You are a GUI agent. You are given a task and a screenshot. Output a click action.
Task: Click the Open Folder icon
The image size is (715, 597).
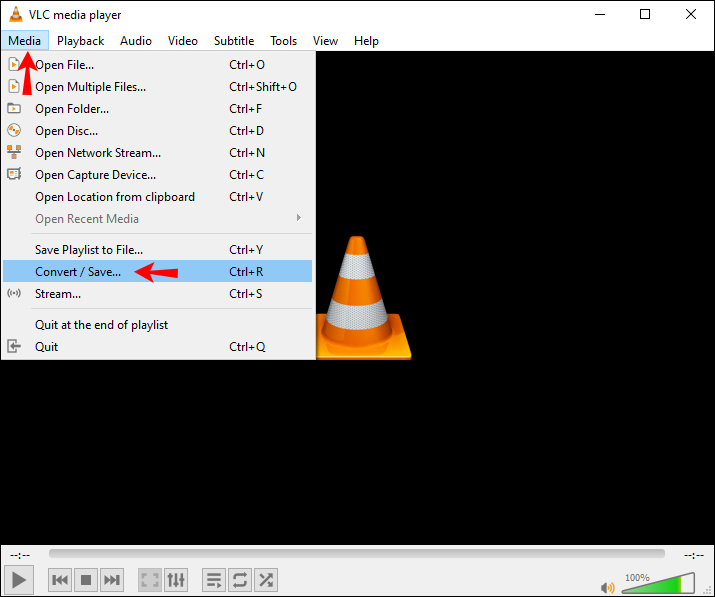tap(14, 108)
